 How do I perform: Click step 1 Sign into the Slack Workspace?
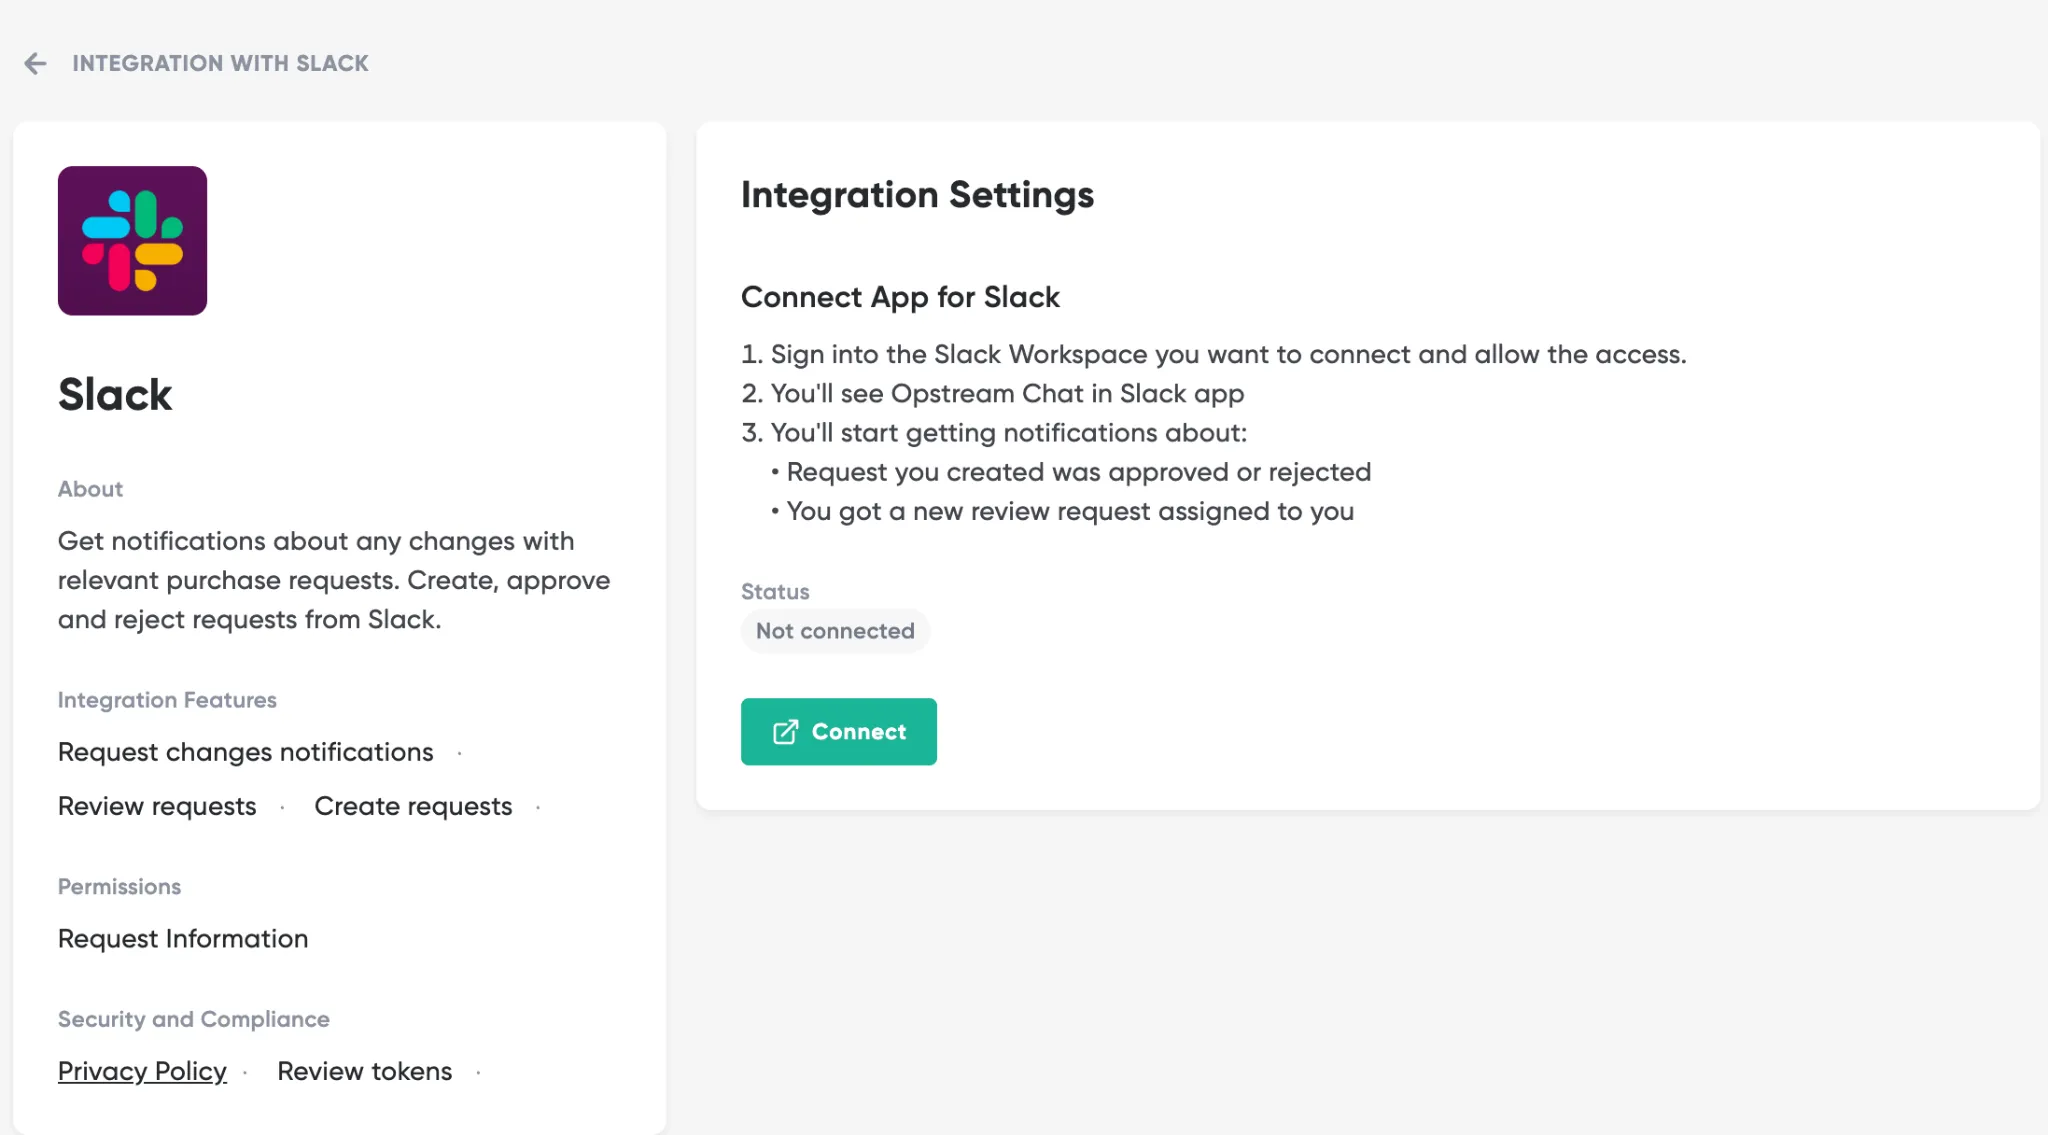1214,354
